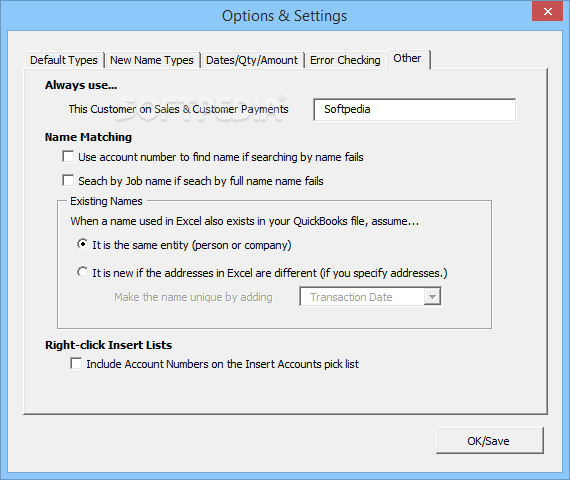Click the dropdown arrow beside Transaction Date
The width and height of the screenshot is (570, 480).
tap(432, 297)
